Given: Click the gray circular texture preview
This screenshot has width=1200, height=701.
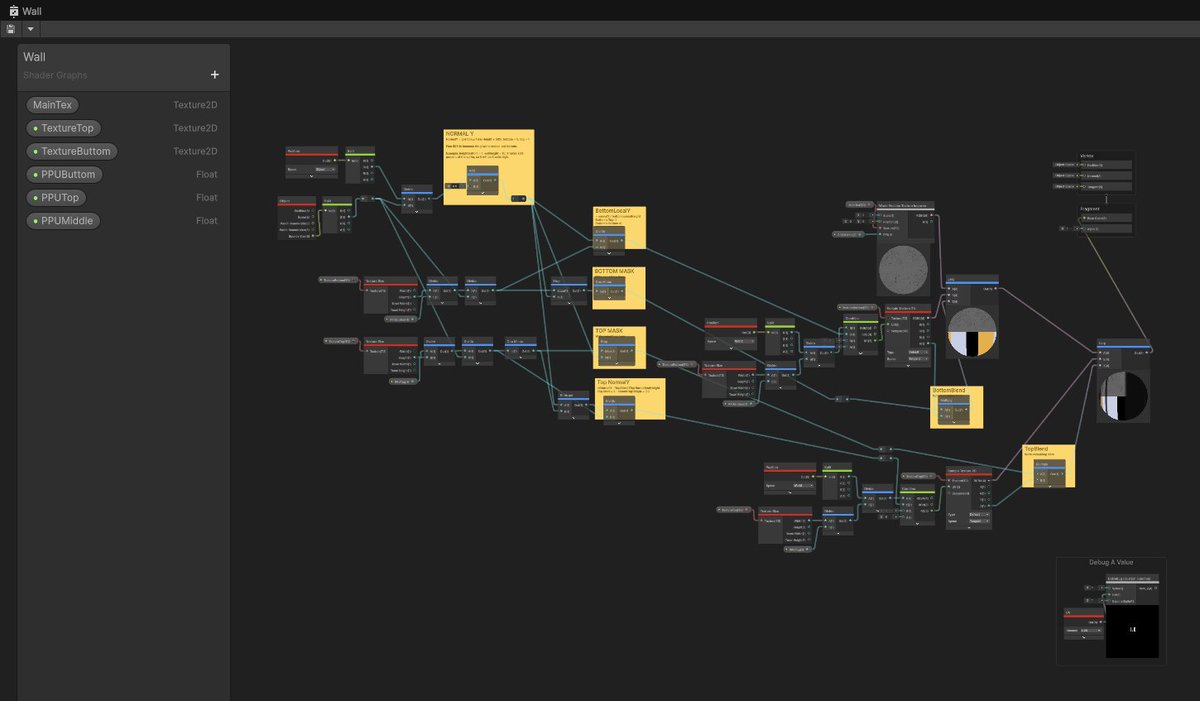Looking at the screenshot, I should pyautogui.click(x=904, y=270).
